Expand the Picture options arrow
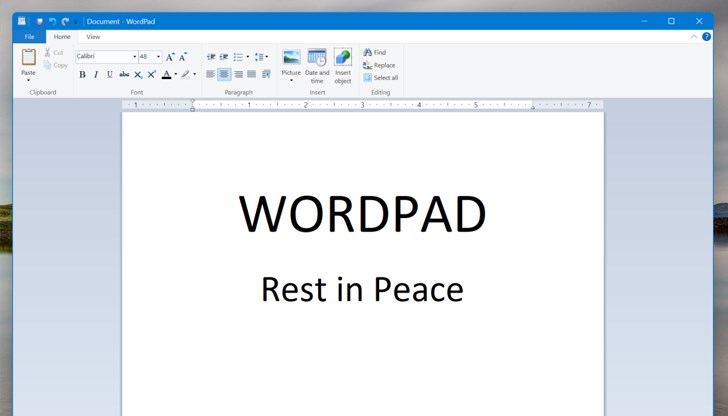Image resolution: width=728 pixels, height=416 pixels. click(292, 81)
